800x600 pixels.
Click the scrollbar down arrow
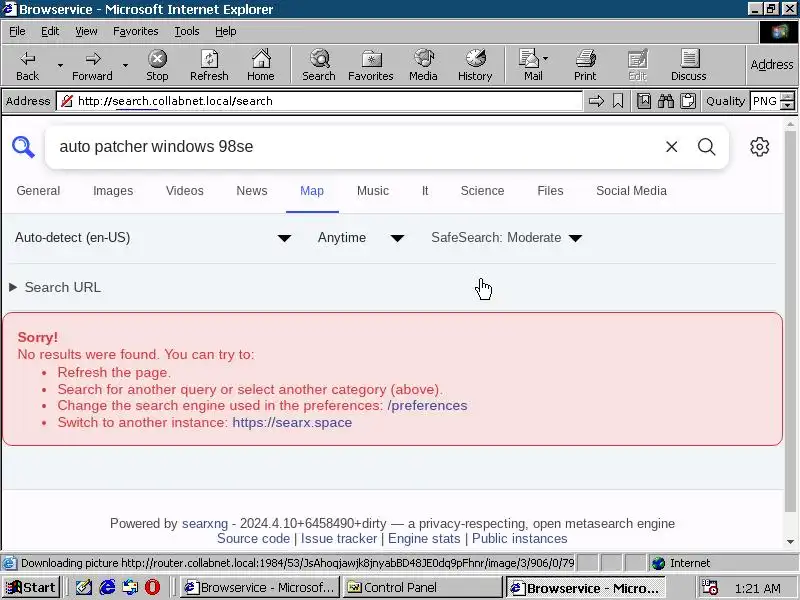(790, 542)
